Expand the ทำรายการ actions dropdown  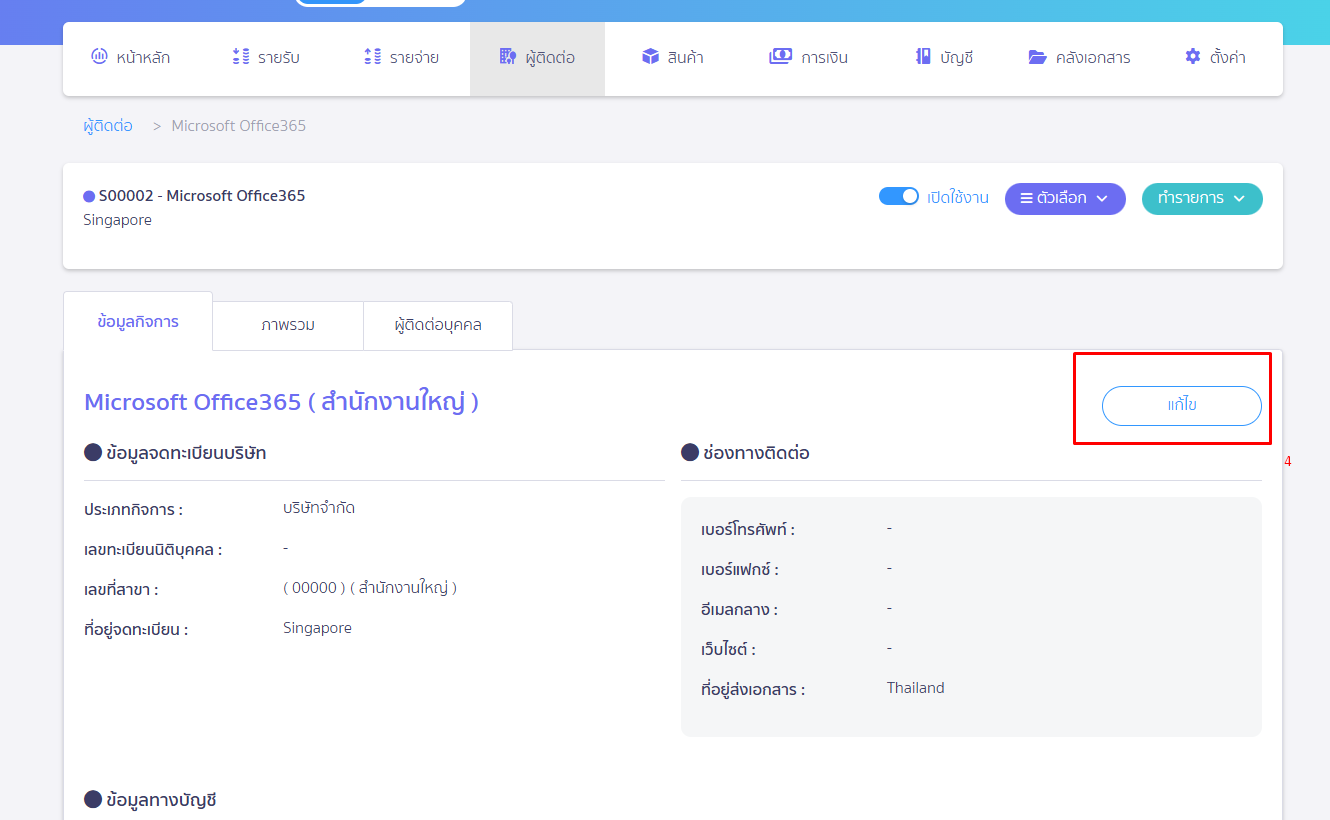pos(1202,198)
